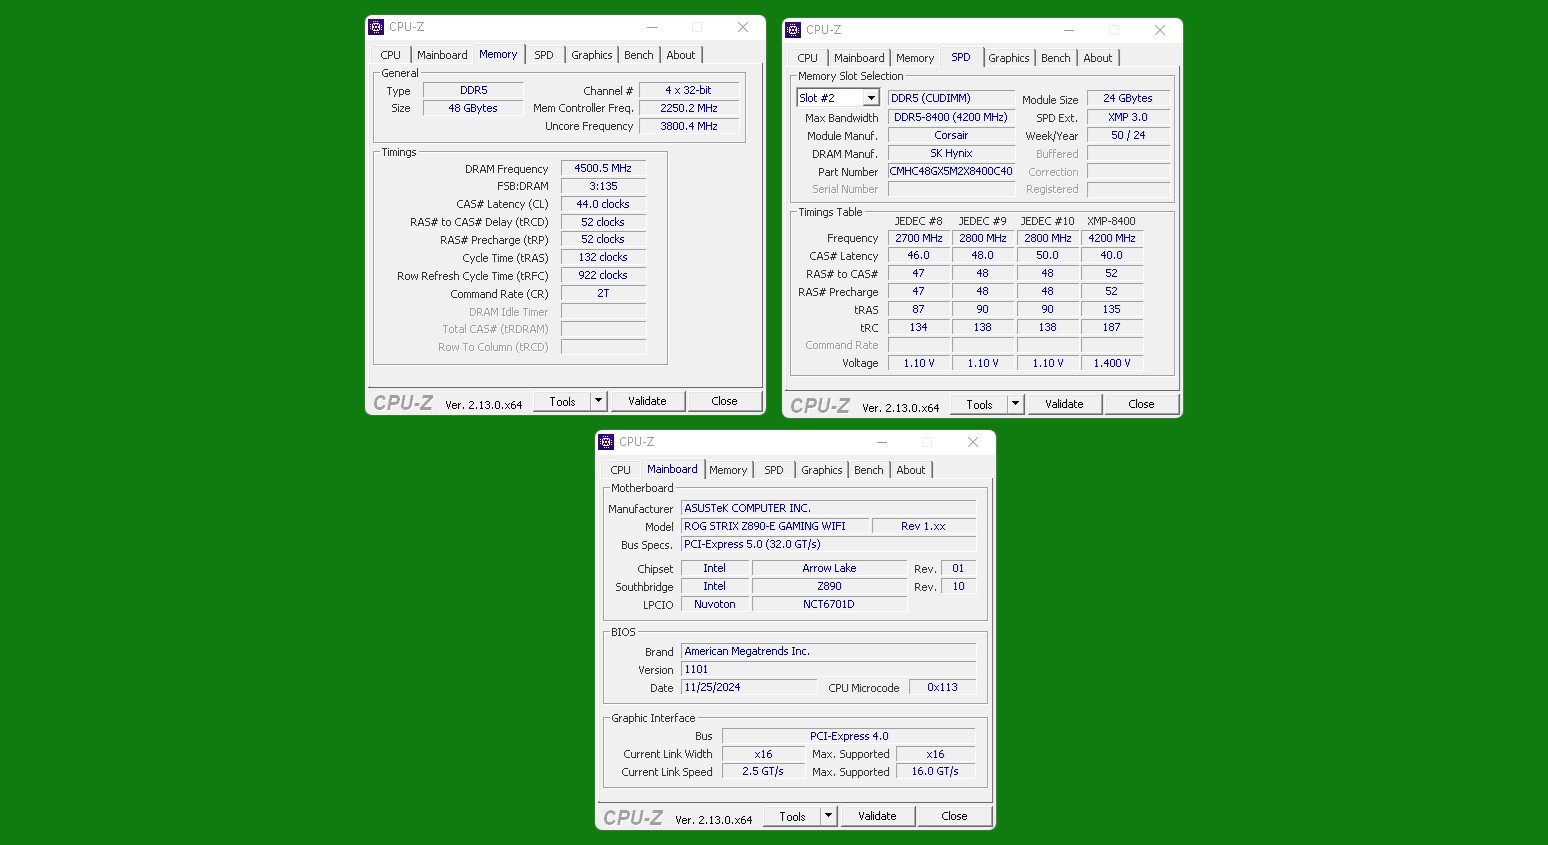The height and width of the screenshot is (845, 1548).
Task: Click the CPU-Z logo icon in the SPD window title bar
Action: (794, 30)
